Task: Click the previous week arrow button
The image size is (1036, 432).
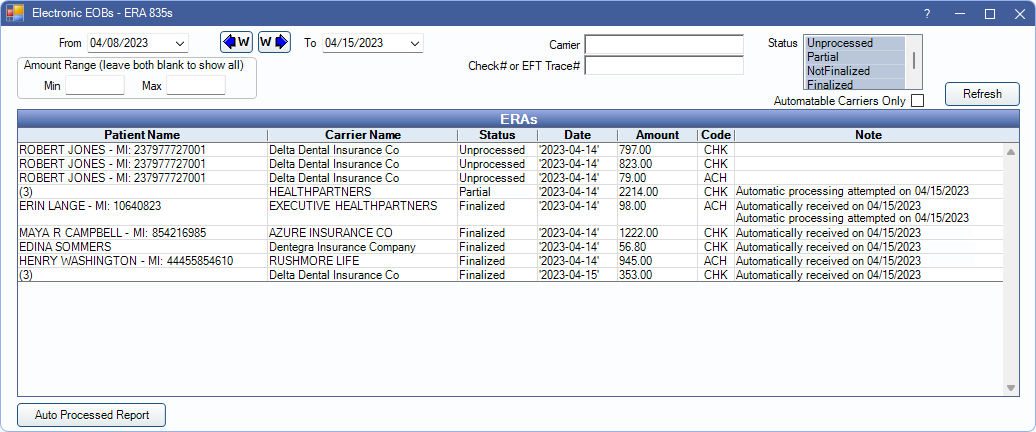Action: tap(236, 42)
